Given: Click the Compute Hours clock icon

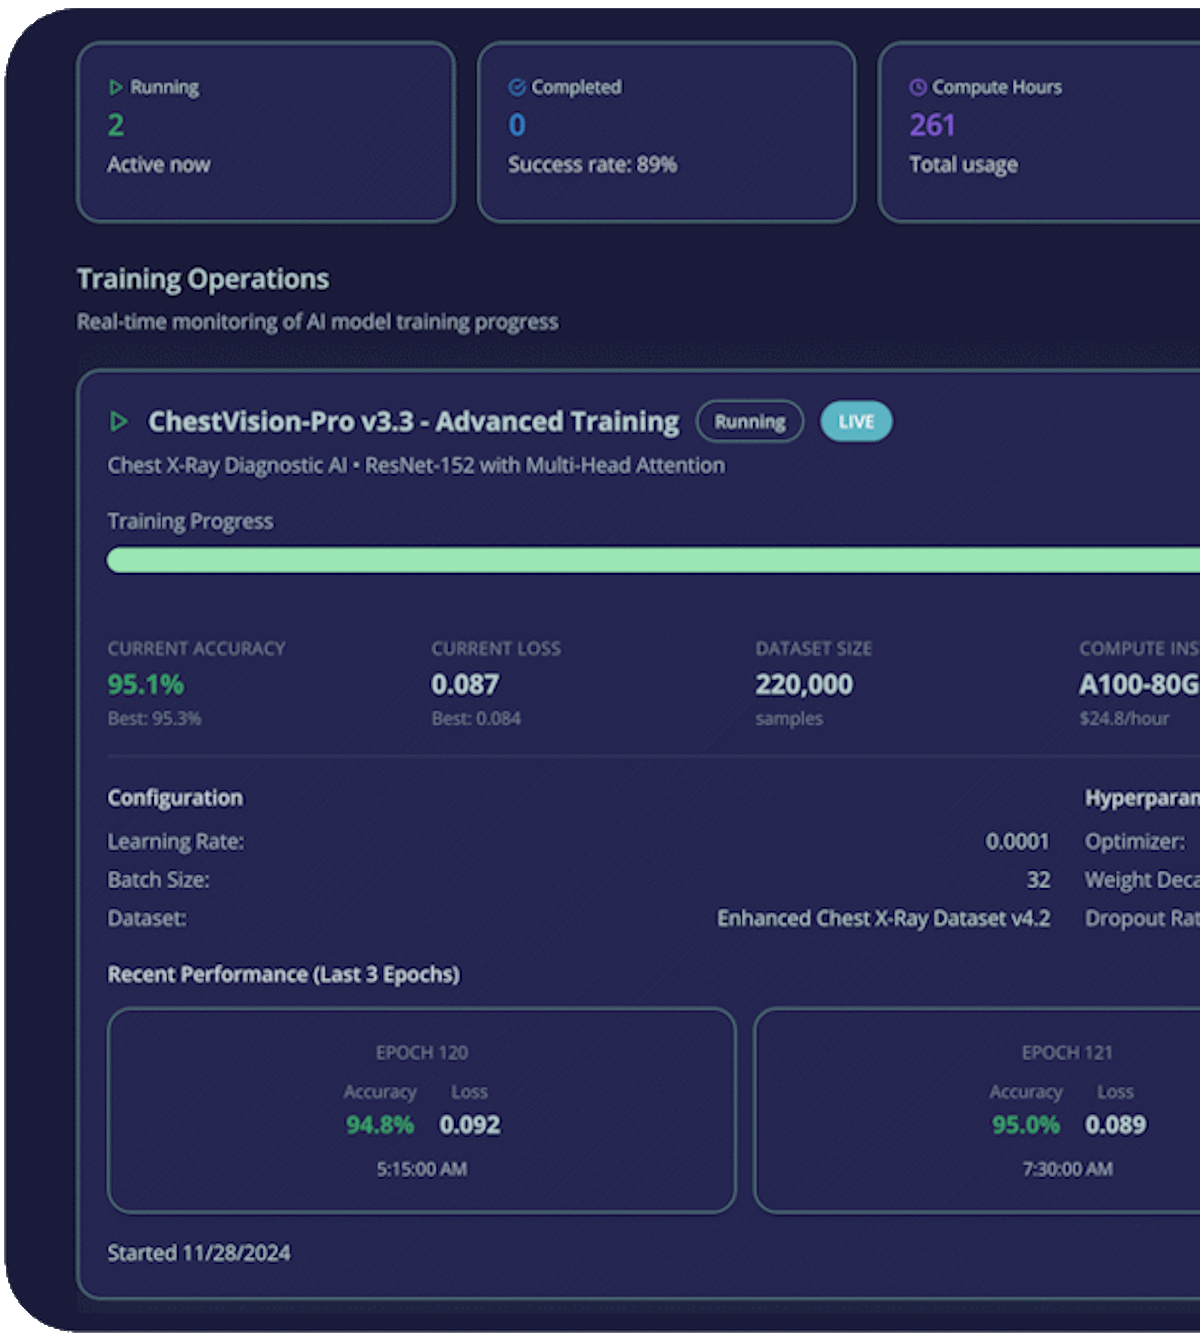Looking at the screenshot, I should click(917, 87).
